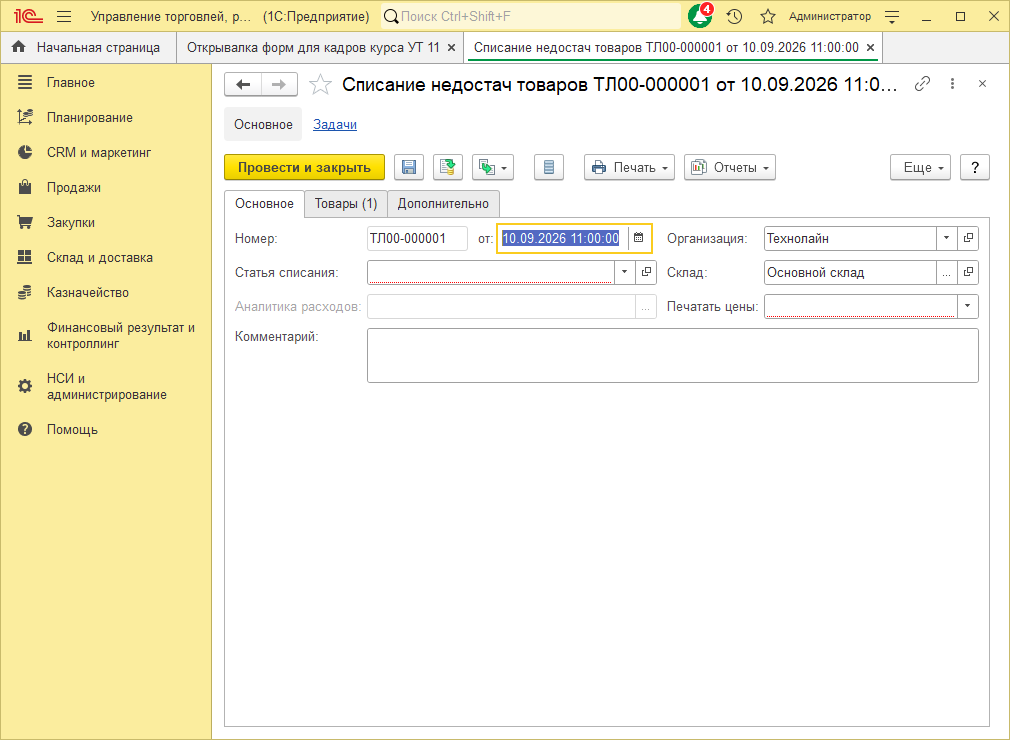This screenshot has height=740, width=1010.
Task: Click the help question mark button
Action: coord(975,167)
